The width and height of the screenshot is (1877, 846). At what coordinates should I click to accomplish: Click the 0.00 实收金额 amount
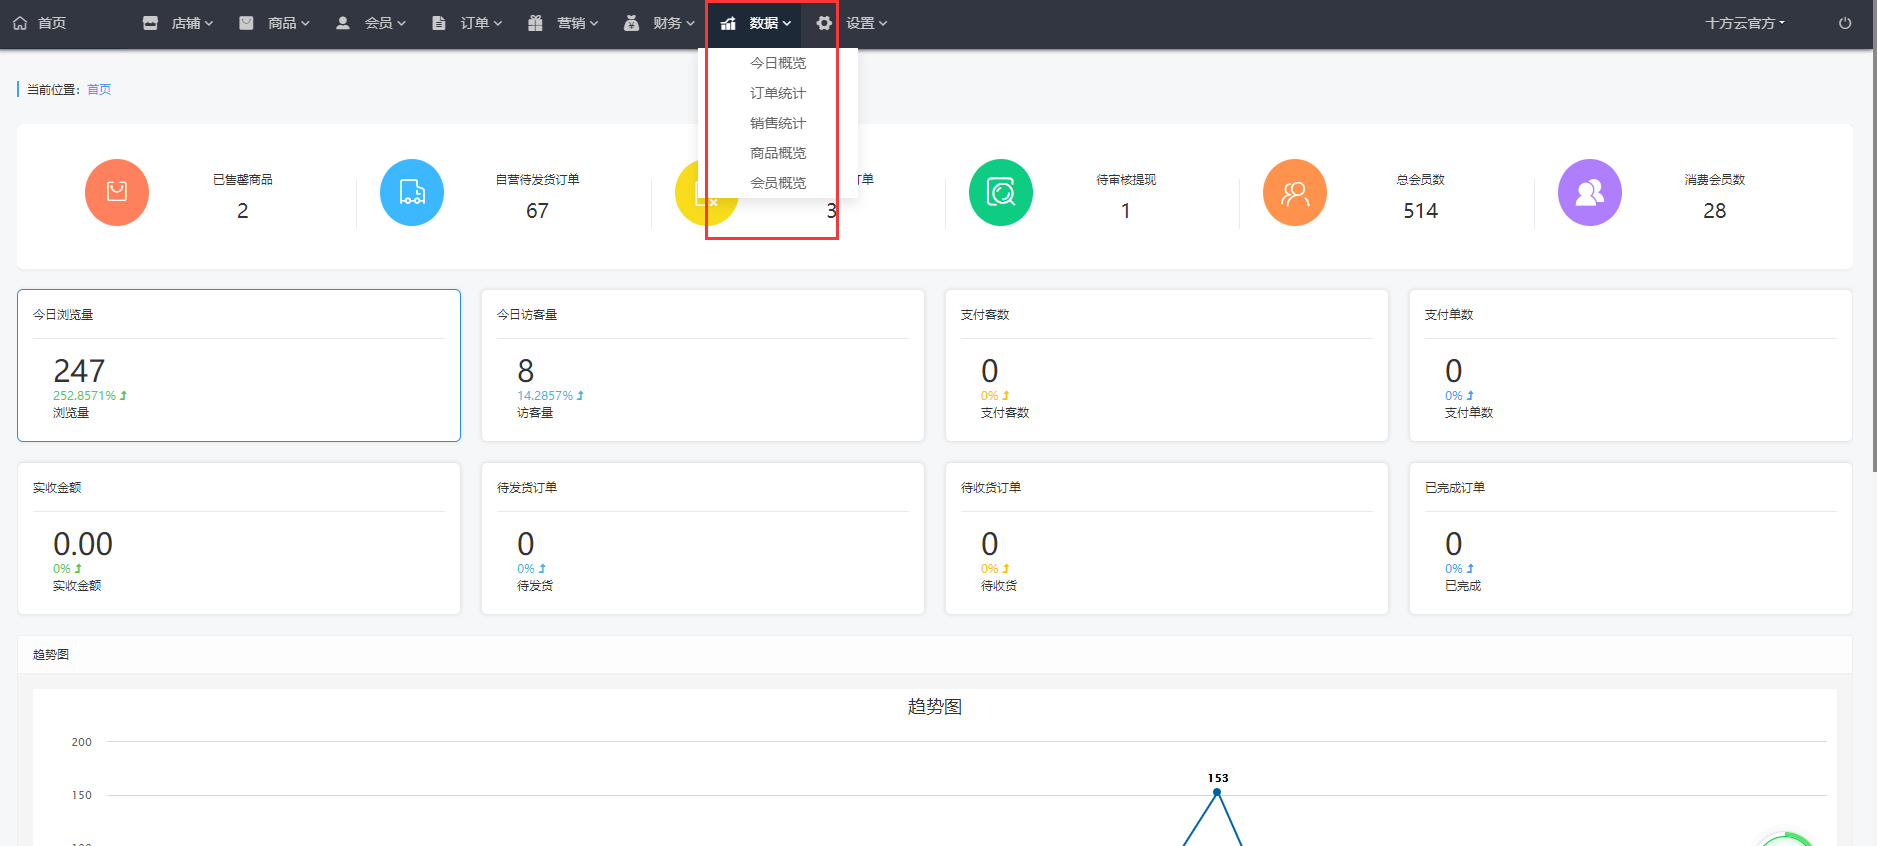coord(83,544)
